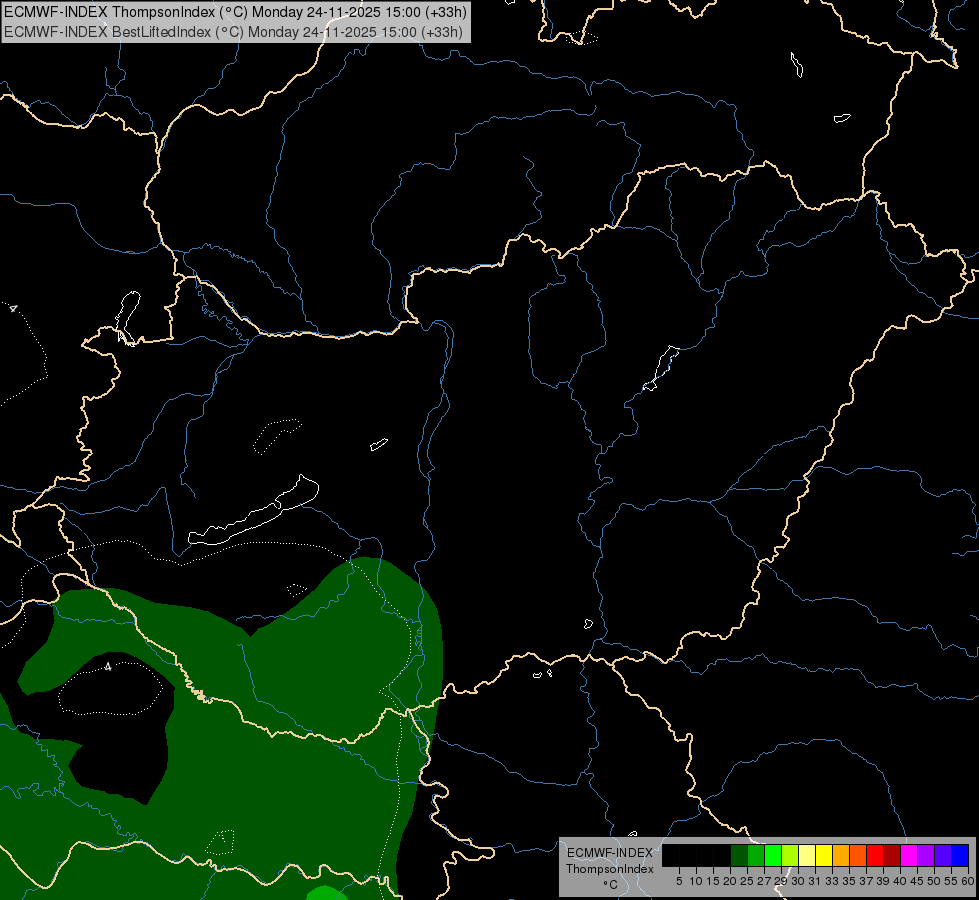This screenshot has height=900, width=979.
Task: Select the violet 50-55 legend swatch
Action: tap(943, 855)
